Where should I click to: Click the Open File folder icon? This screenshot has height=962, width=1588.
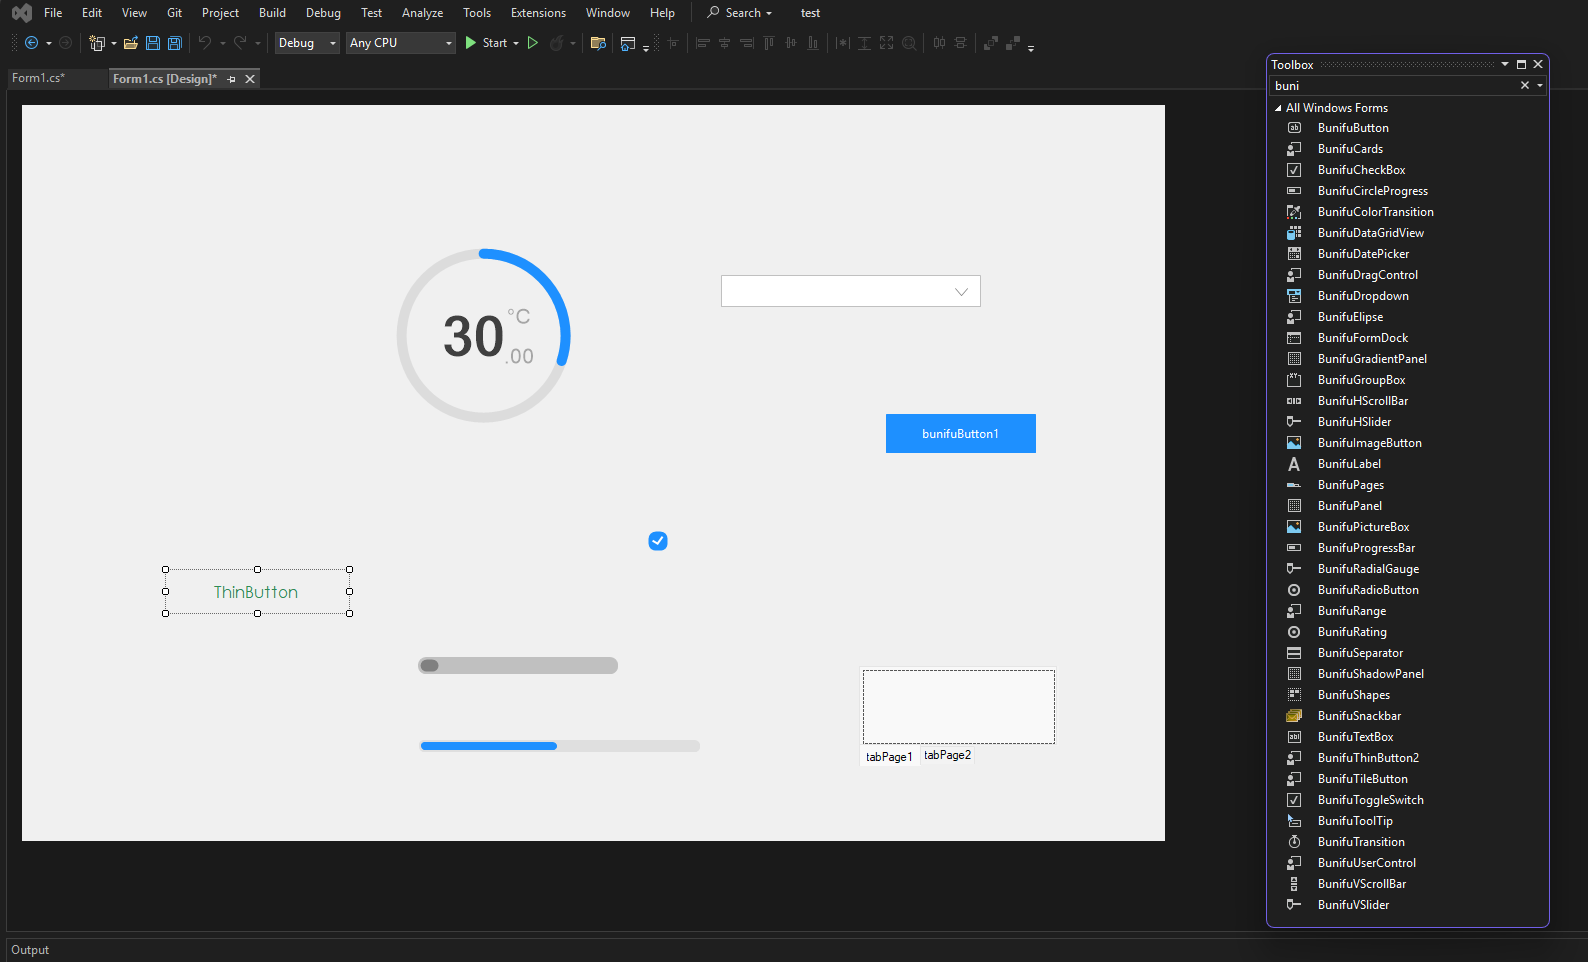point(130,43)
